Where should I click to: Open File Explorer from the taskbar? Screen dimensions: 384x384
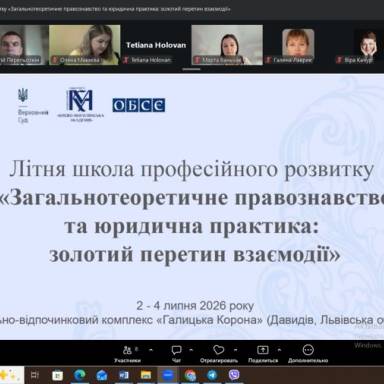146,375
